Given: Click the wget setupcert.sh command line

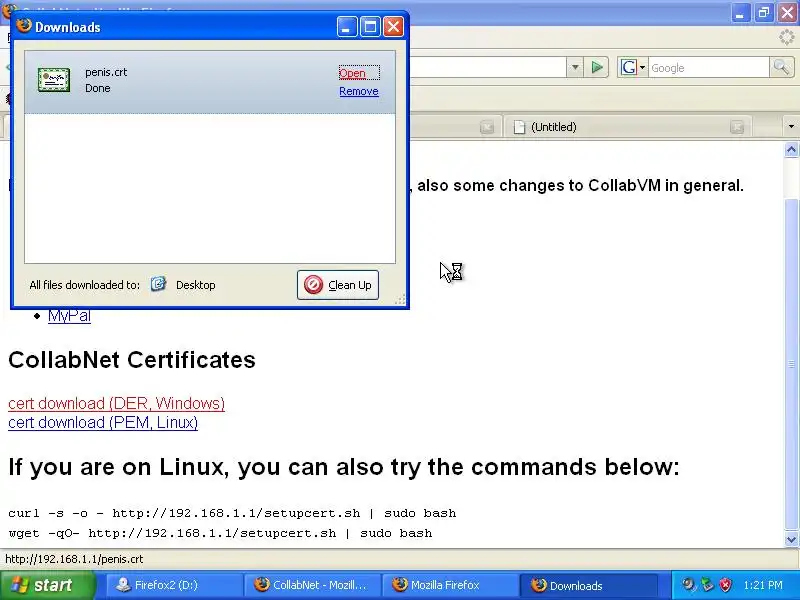Looking at the screenshot, I should 220,533.
